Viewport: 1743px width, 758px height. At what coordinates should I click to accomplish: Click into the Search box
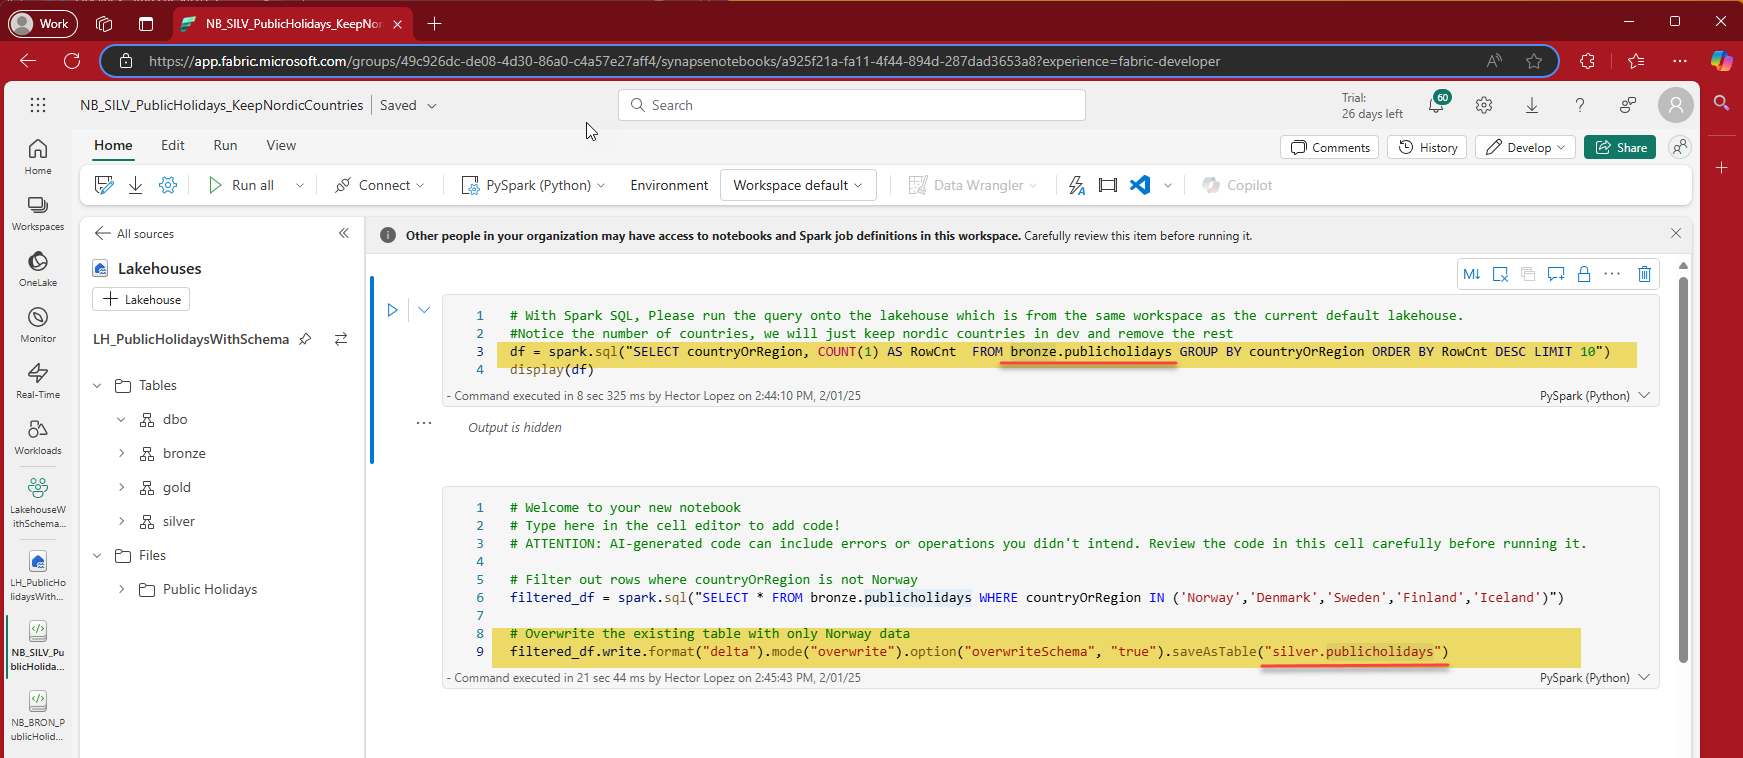click(852, 105)
